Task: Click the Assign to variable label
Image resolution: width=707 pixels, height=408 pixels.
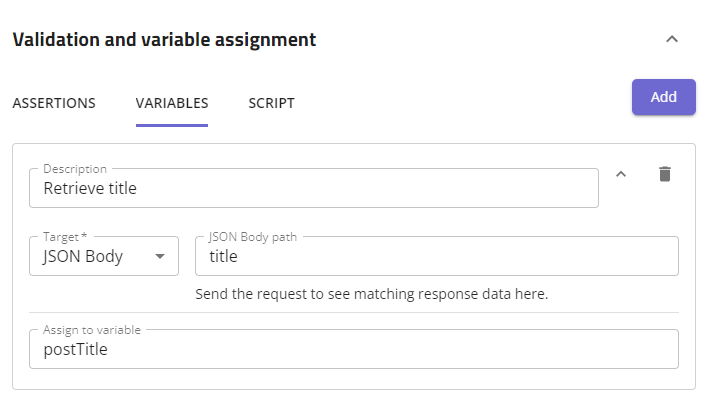Action: click(92, 330)
